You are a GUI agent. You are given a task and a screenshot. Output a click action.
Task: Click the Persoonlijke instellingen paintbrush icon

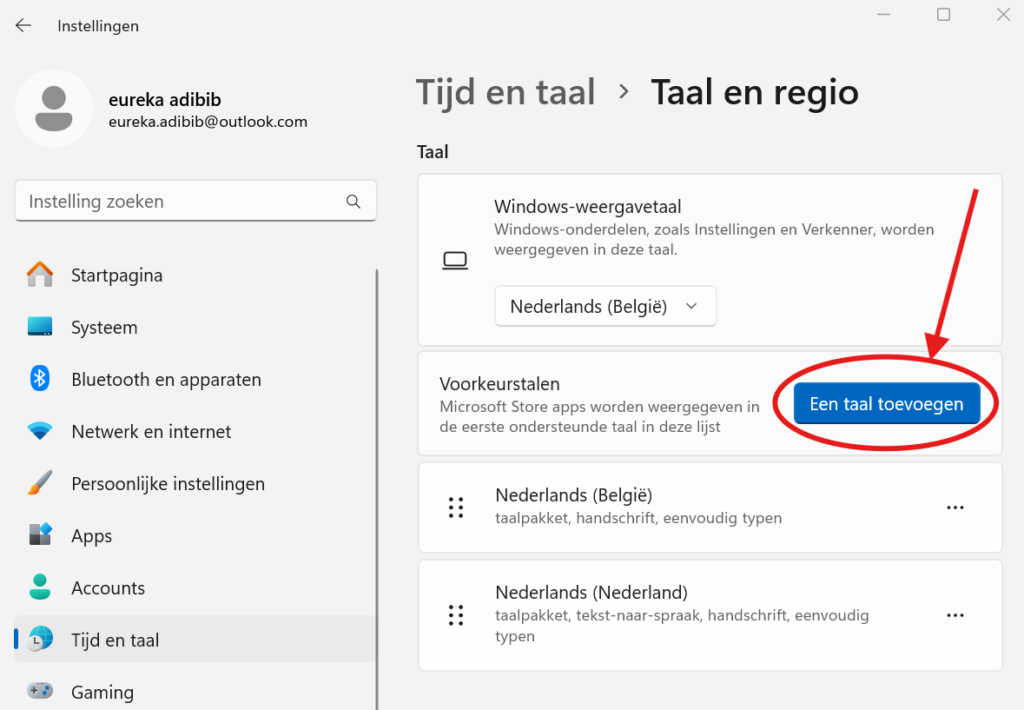pos(40,484)
